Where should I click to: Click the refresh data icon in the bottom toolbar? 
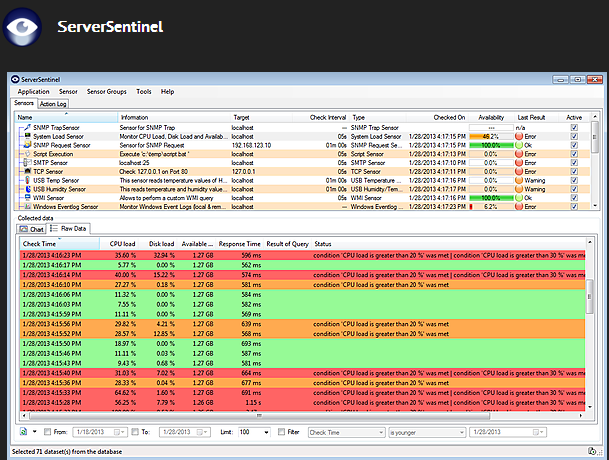click(24, 432)
